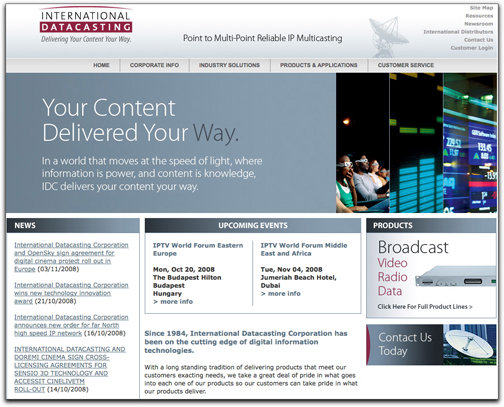
Task: Click more info under Budapest Hungary event
Action: pyautogui.click(x=173, y=302)
